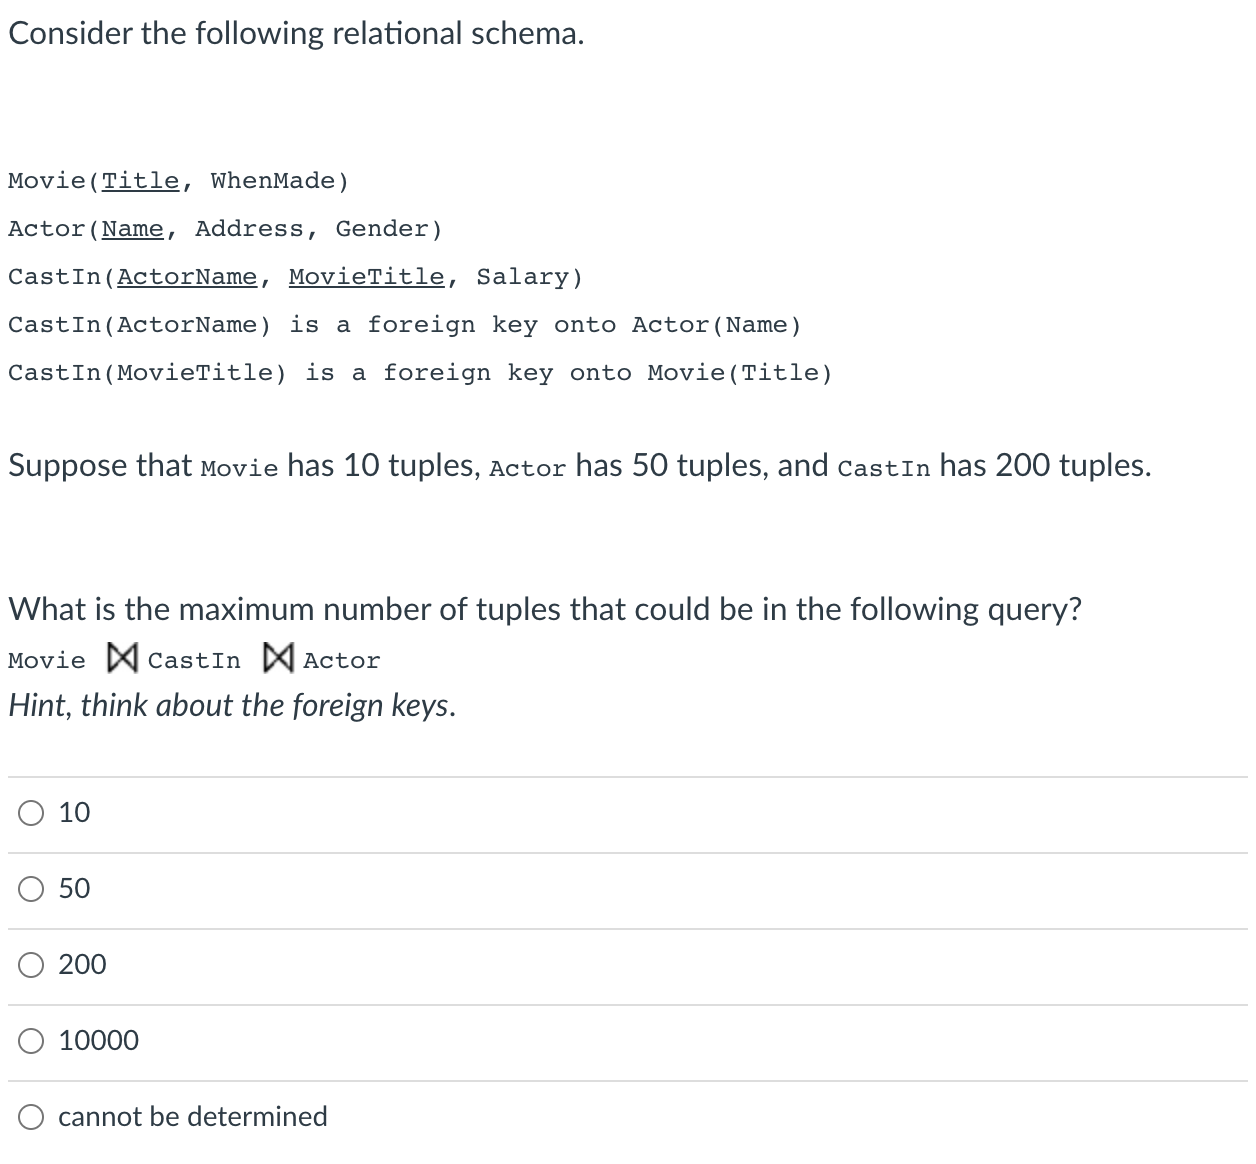
Task: Choose the 200 answer radio button
Action: pyautogui.click(x=31, y=965)
